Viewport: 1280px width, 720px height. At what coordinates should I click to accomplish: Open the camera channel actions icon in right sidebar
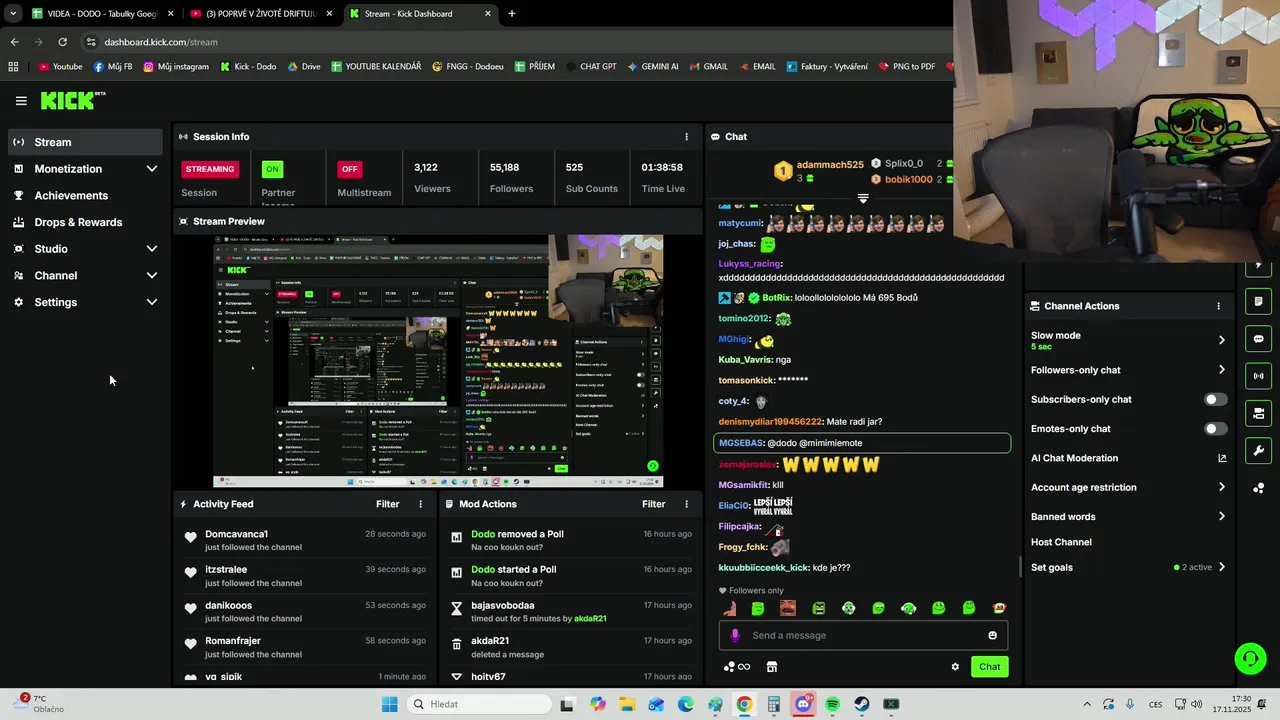tap(1258, 413)
